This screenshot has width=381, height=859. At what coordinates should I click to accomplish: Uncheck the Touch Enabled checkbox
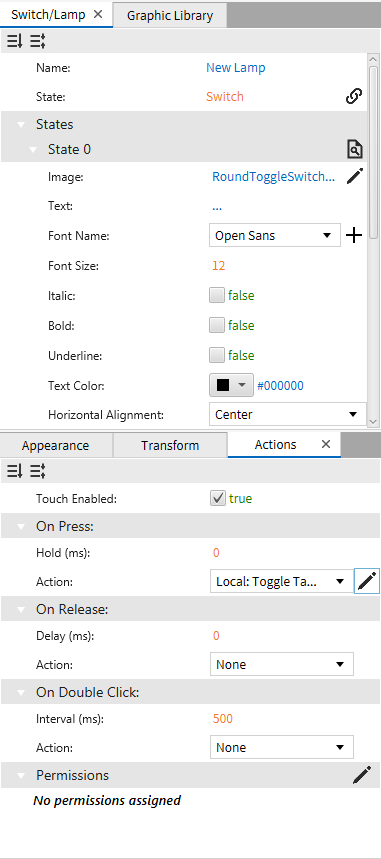218,499
